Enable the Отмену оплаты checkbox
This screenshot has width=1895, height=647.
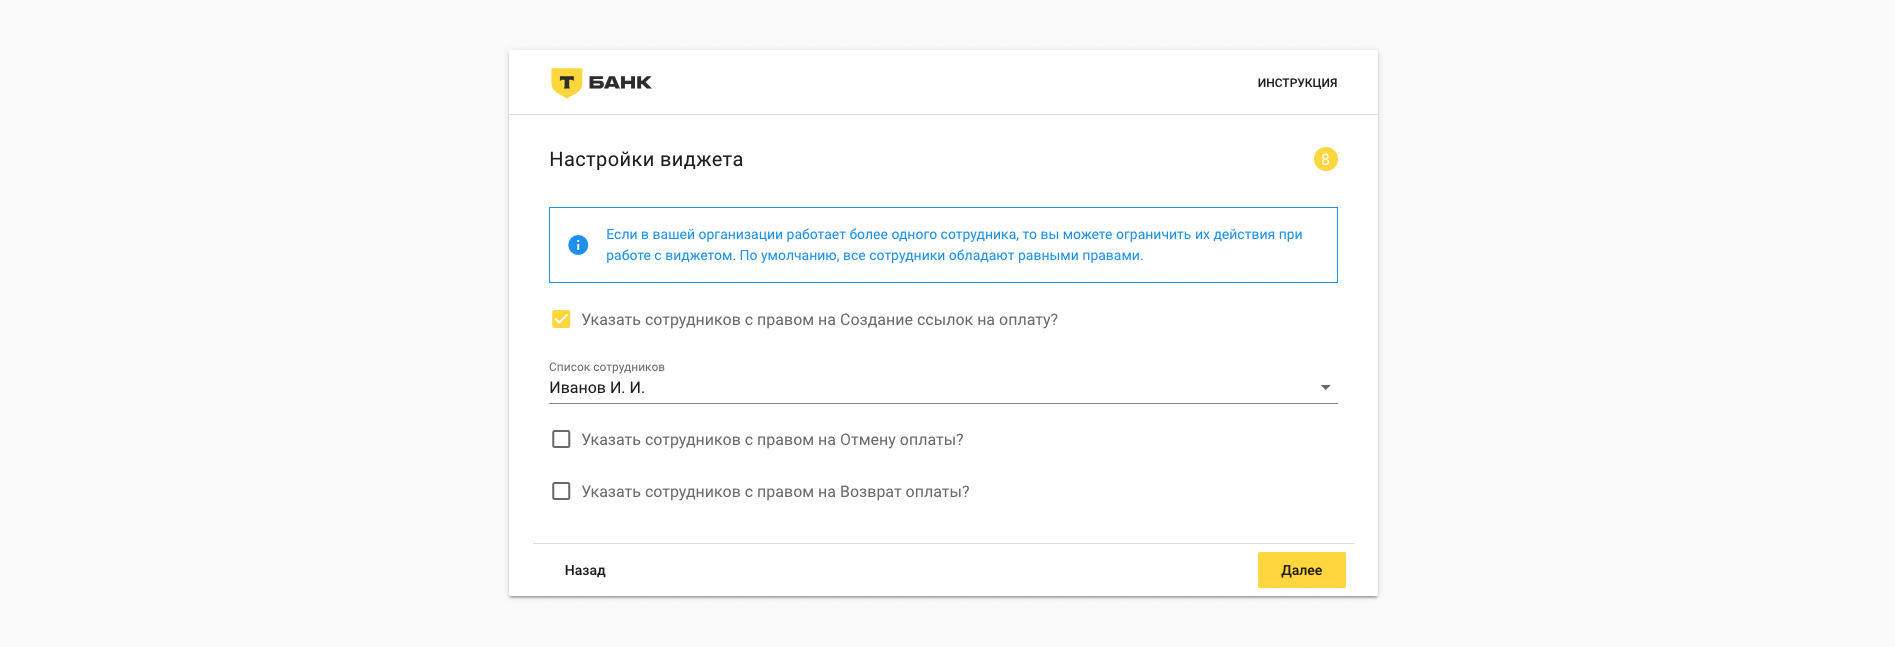coord(561,439)
